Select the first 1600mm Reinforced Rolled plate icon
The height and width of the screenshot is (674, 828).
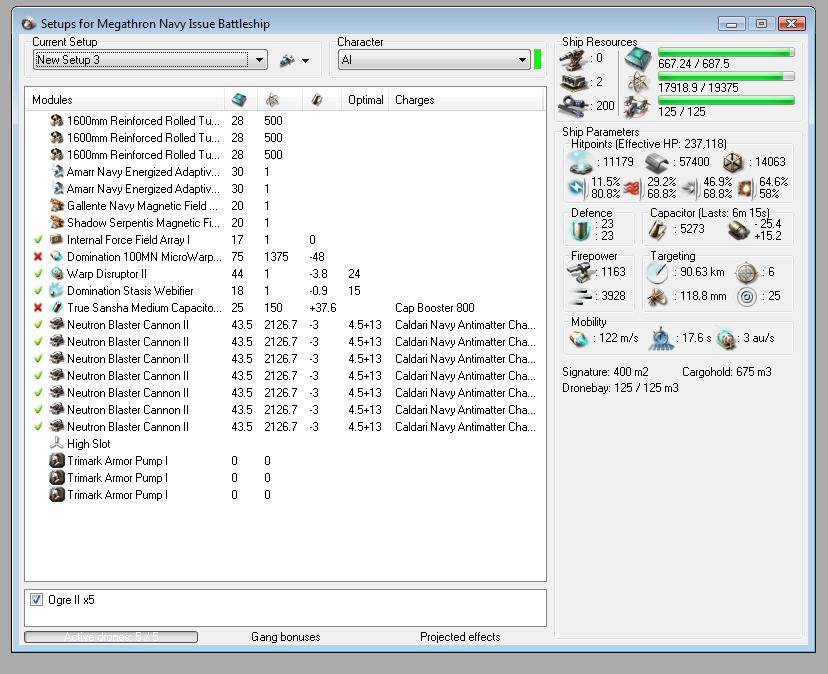point(57,121)
